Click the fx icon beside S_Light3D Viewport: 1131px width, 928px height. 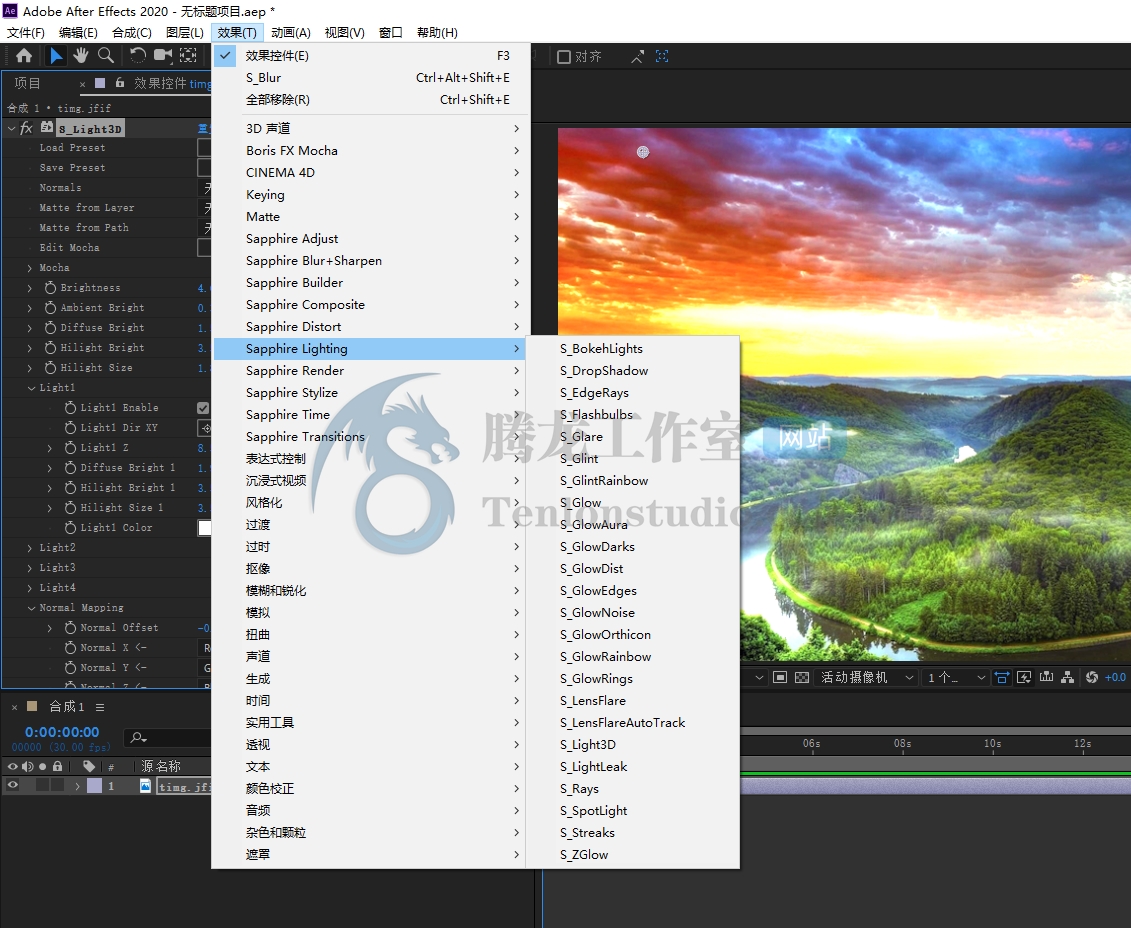point(27,128)
